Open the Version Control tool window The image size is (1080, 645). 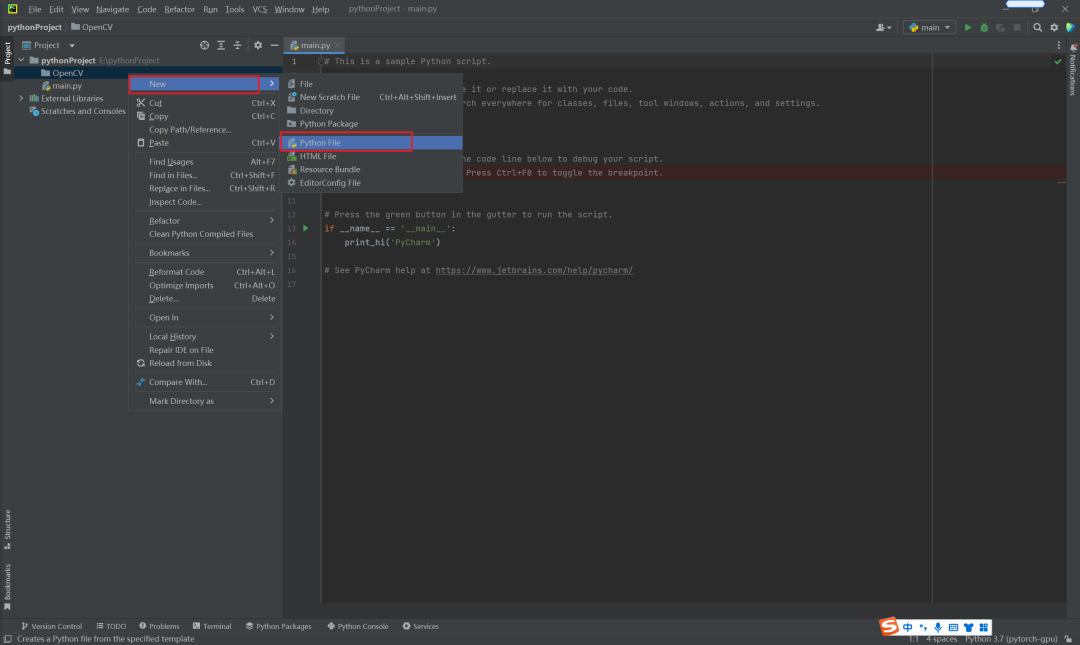click(x=52, y=626)
